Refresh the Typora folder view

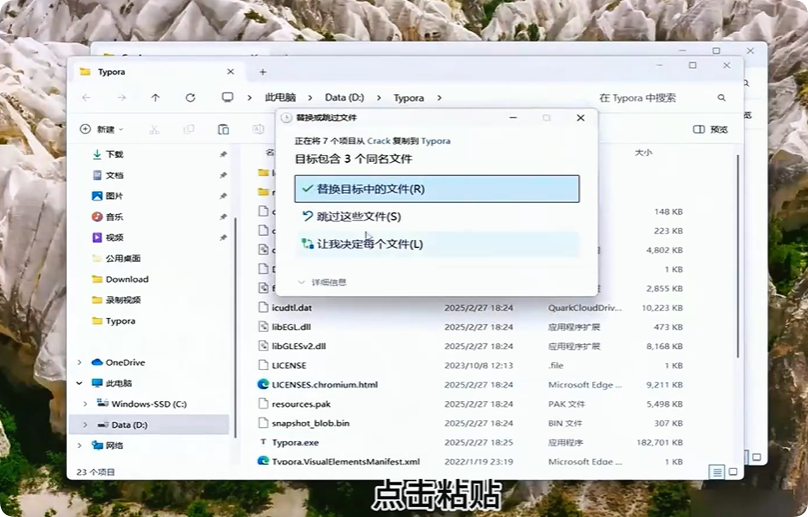pyautogui.click(x=190, y=97)
